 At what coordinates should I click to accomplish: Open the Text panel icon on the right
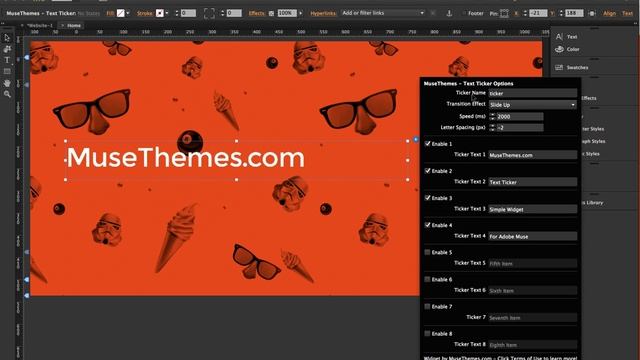tap(559, 37)
